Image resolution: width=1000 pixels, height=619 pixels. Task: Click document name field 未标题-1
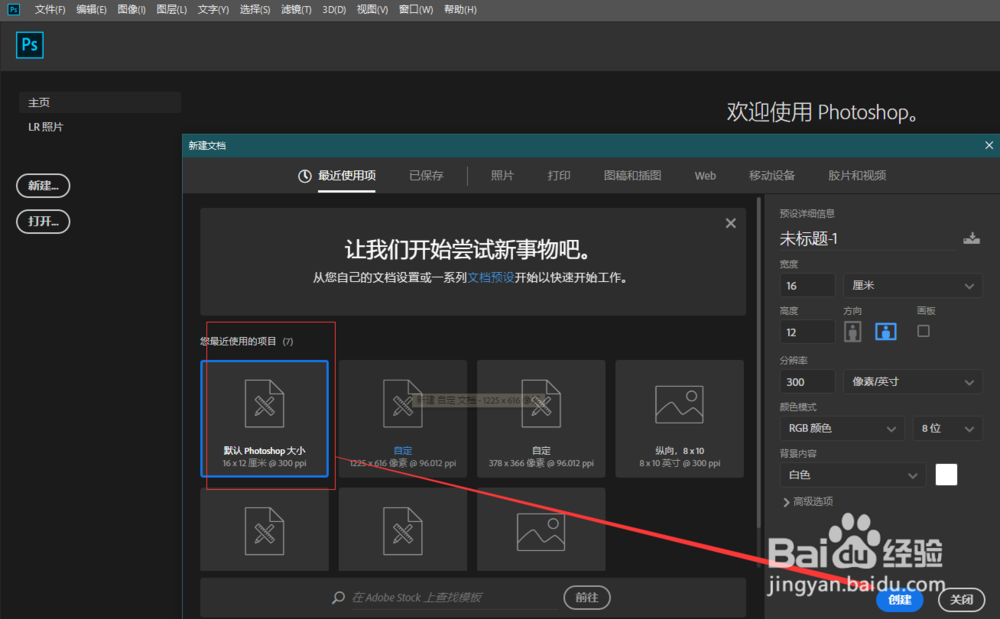click(x=867, y=239)
